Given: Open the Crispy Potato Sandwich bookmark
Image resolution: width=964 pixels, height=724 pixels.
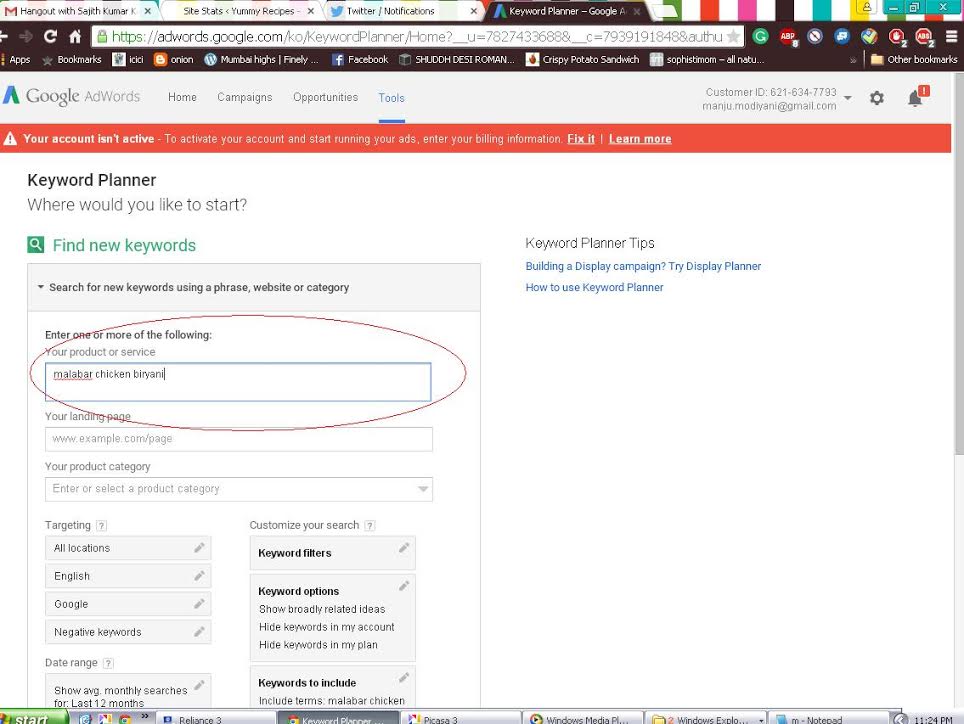Looking at the screenshot, I should click(x=583, y=60).
